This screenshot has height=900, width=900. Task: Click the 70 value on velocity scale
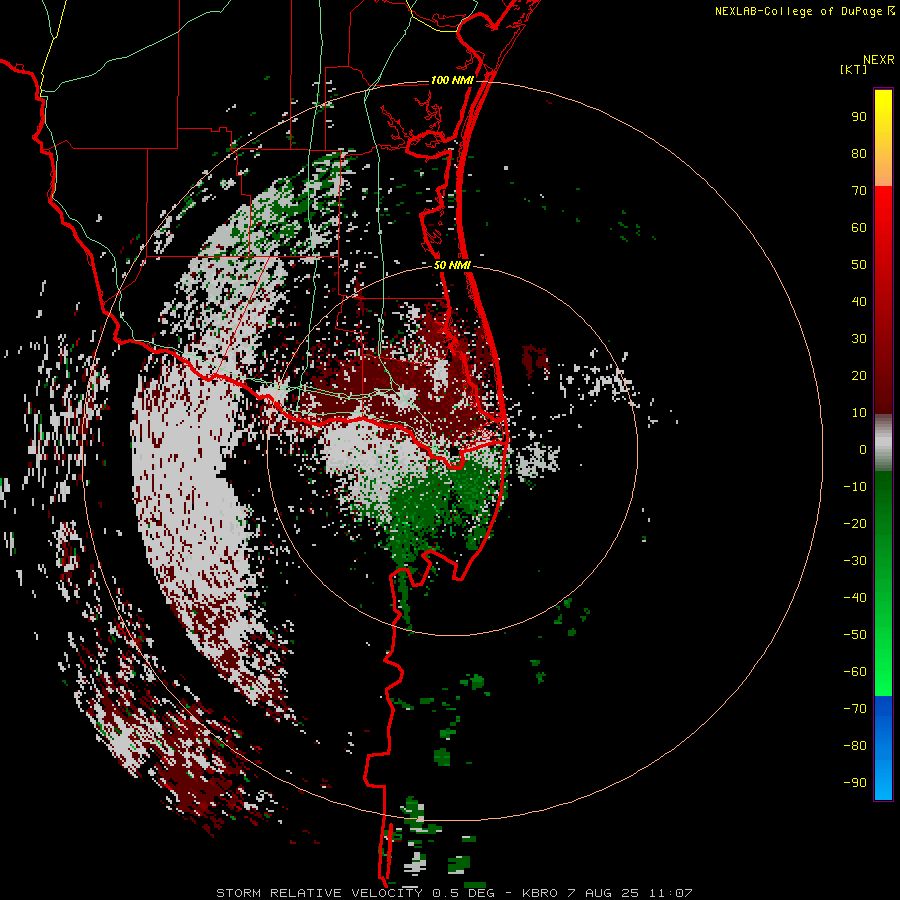(x=859, y=191)
